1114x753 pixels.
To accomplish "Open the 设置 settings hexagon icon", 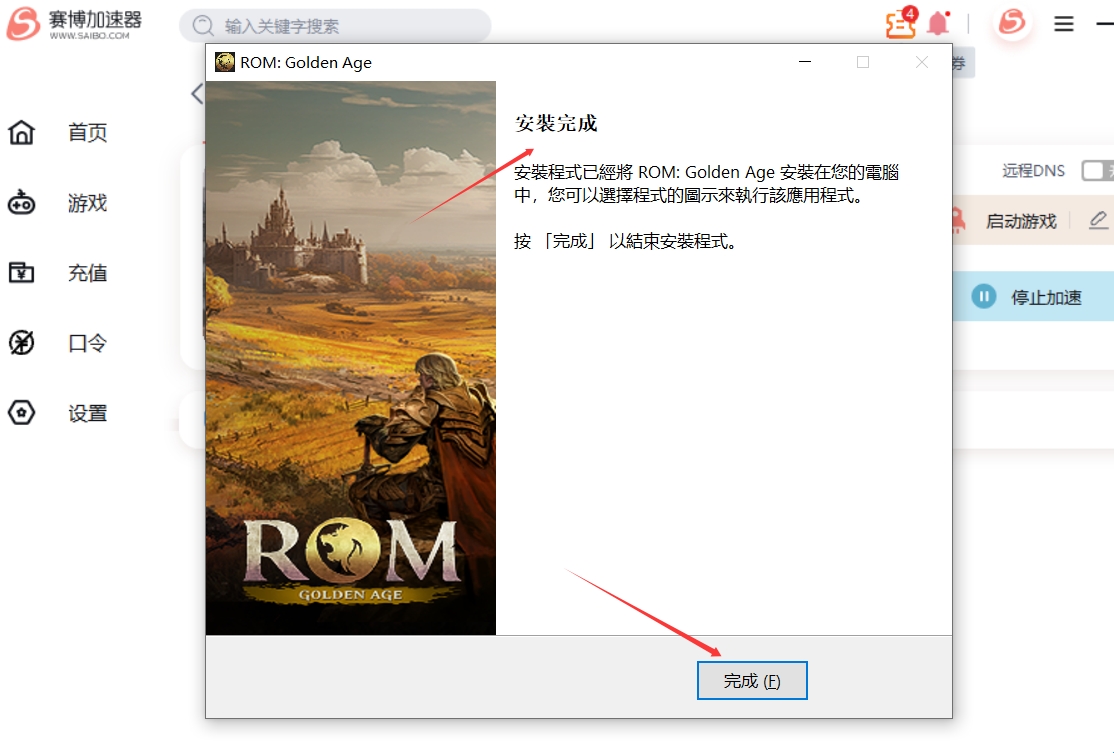I will tap(21, 413).
